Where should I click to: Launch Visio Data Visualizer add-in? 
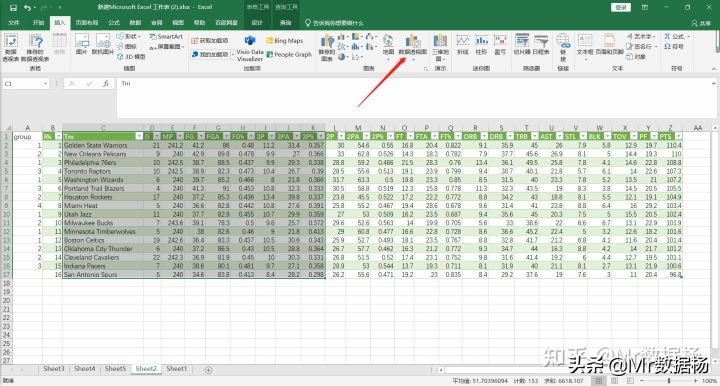[x=250, y=49]
